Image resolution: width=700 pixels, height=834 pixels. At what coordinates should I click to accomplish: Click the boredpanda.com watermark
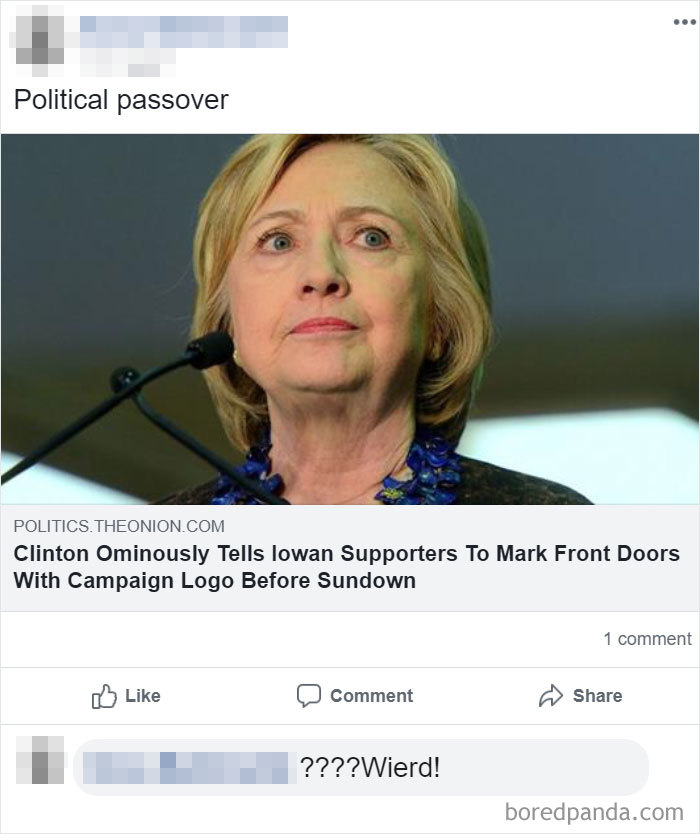pos(594,813)
